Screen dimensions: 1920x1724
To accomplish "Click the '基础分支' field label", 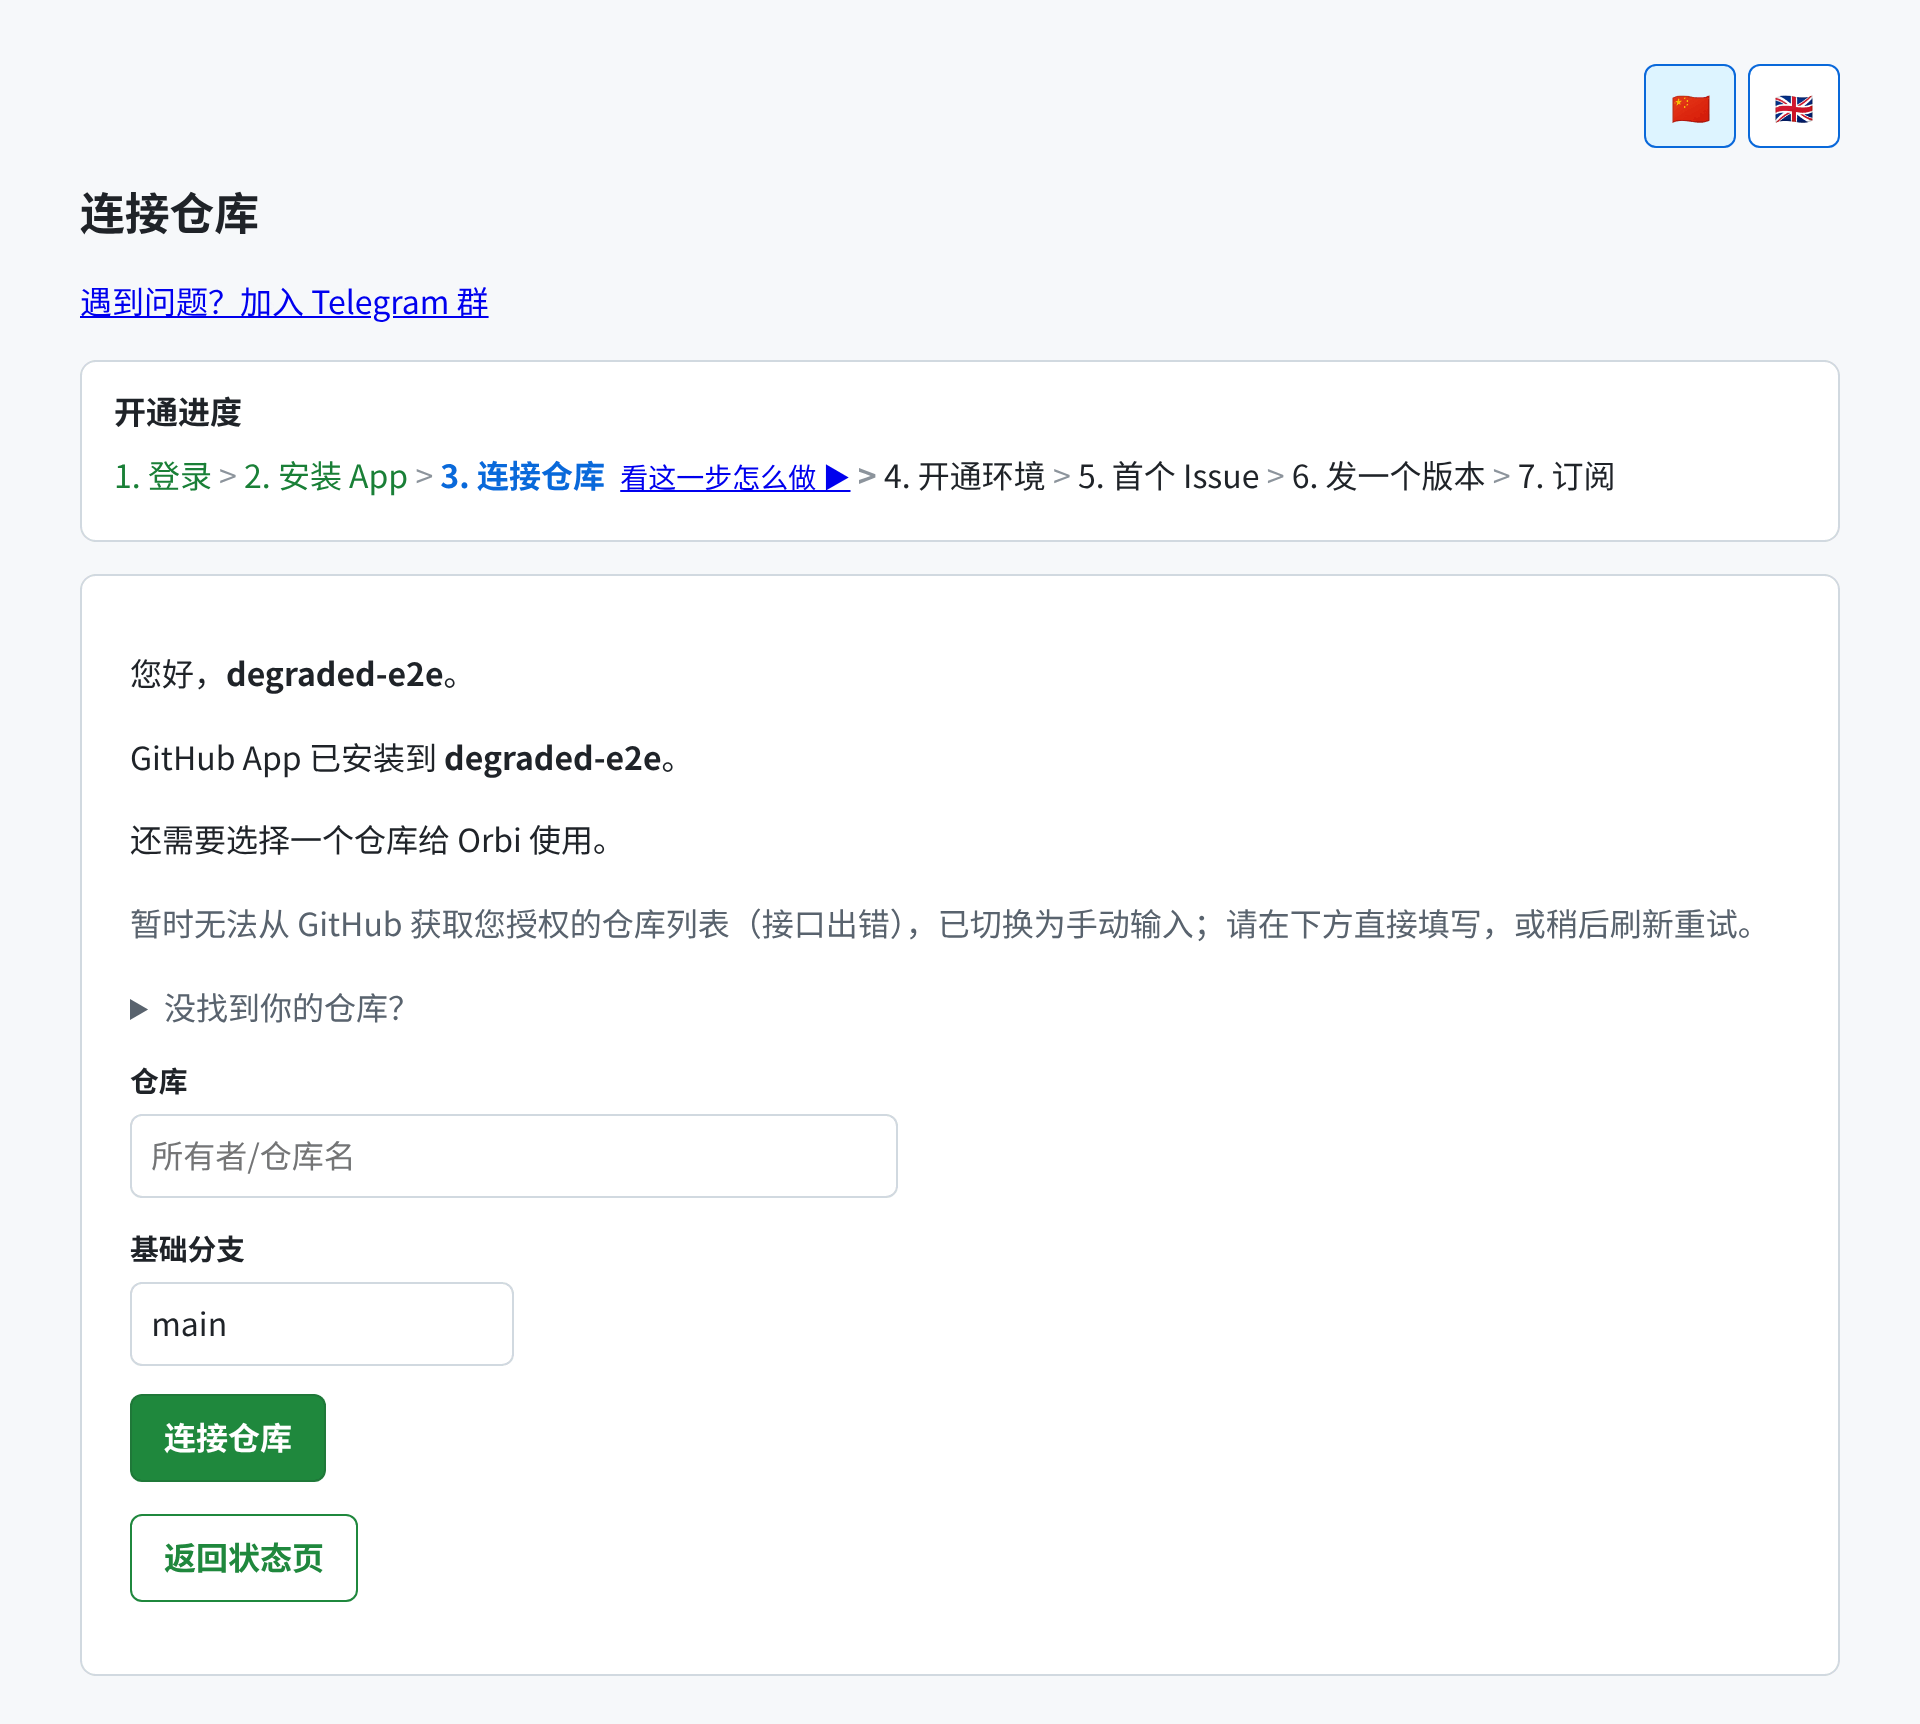I will 187,1250.
